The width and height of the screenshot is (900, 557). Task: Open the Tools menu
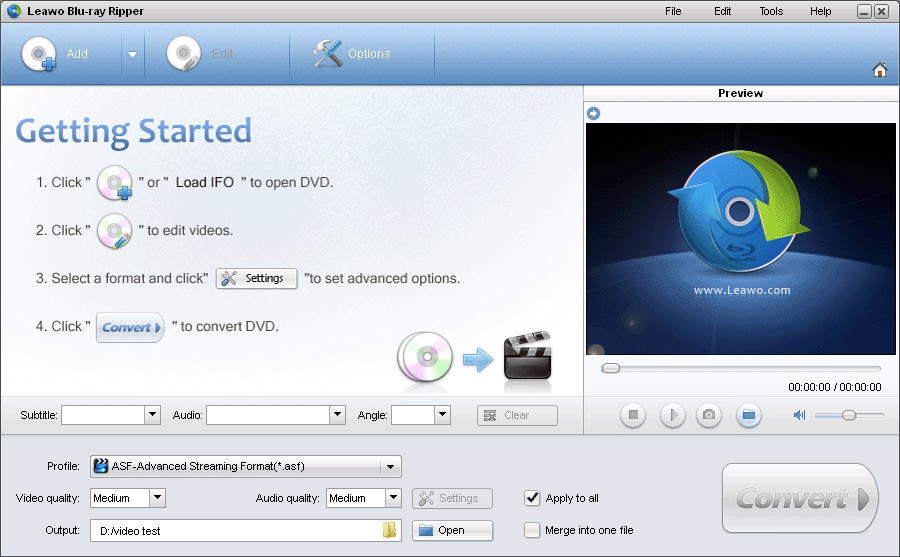point(771,11)
